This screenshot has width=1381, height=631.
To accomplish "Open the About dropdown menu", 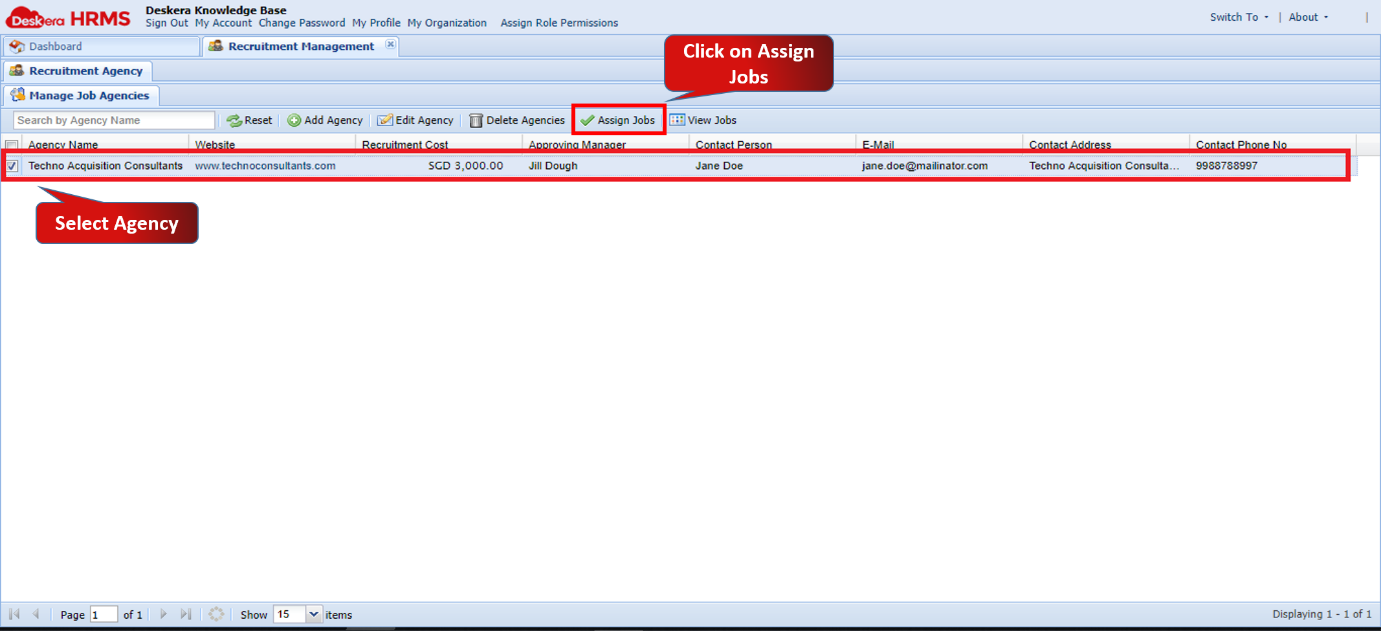I will click(1309, 17).
